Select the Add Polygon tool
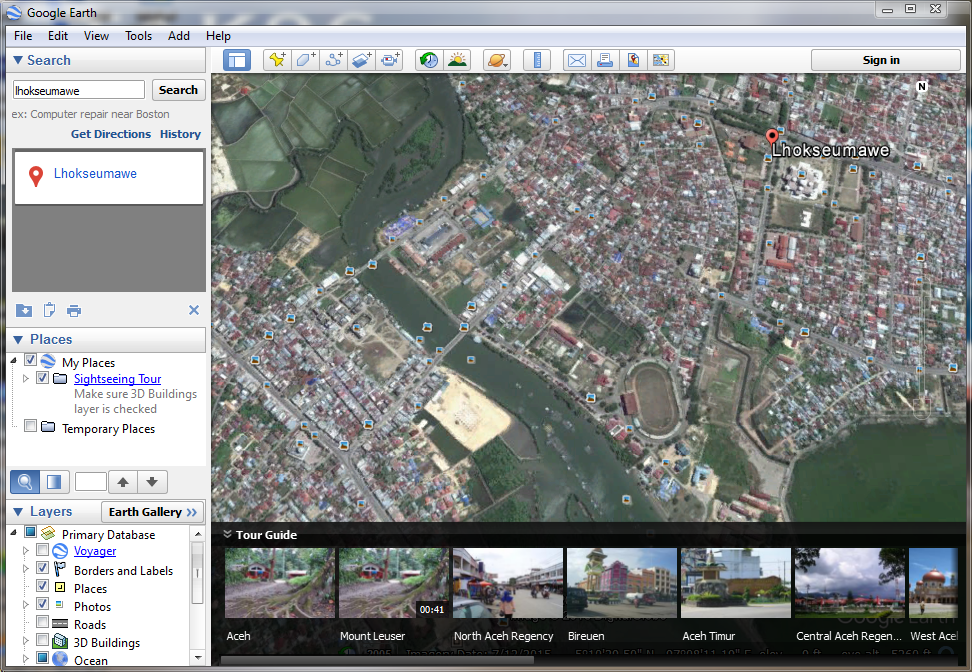Viewport: 972px width, 672px height. point(305,60)
